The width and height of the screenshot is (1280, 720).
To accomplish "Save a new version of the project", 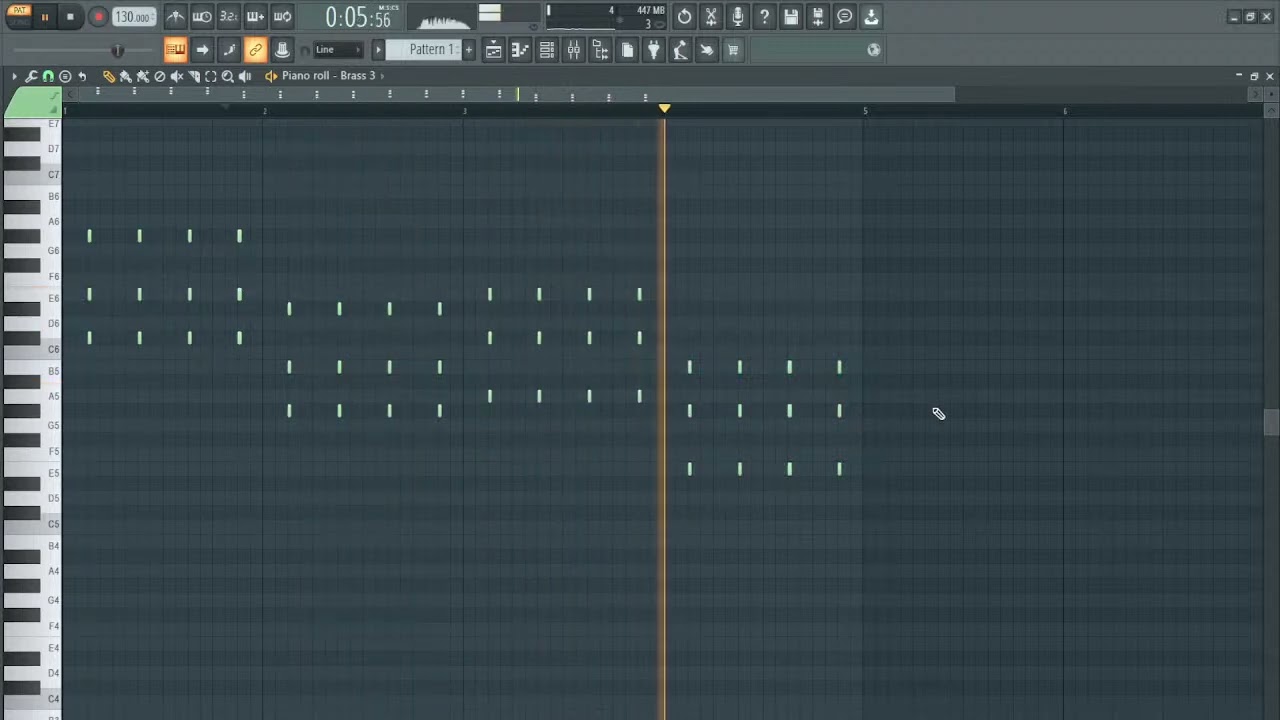I will (818, 17).
